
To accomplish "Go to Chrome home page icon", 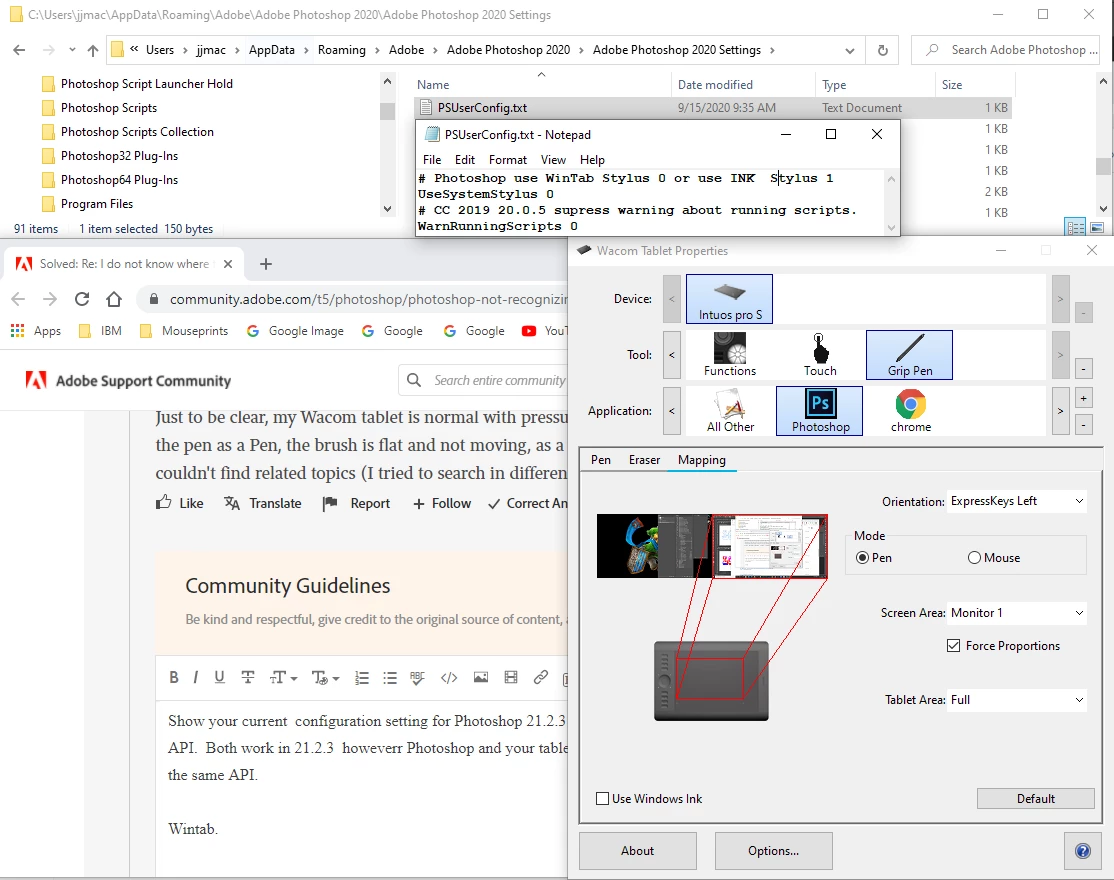I will point(114,299).
